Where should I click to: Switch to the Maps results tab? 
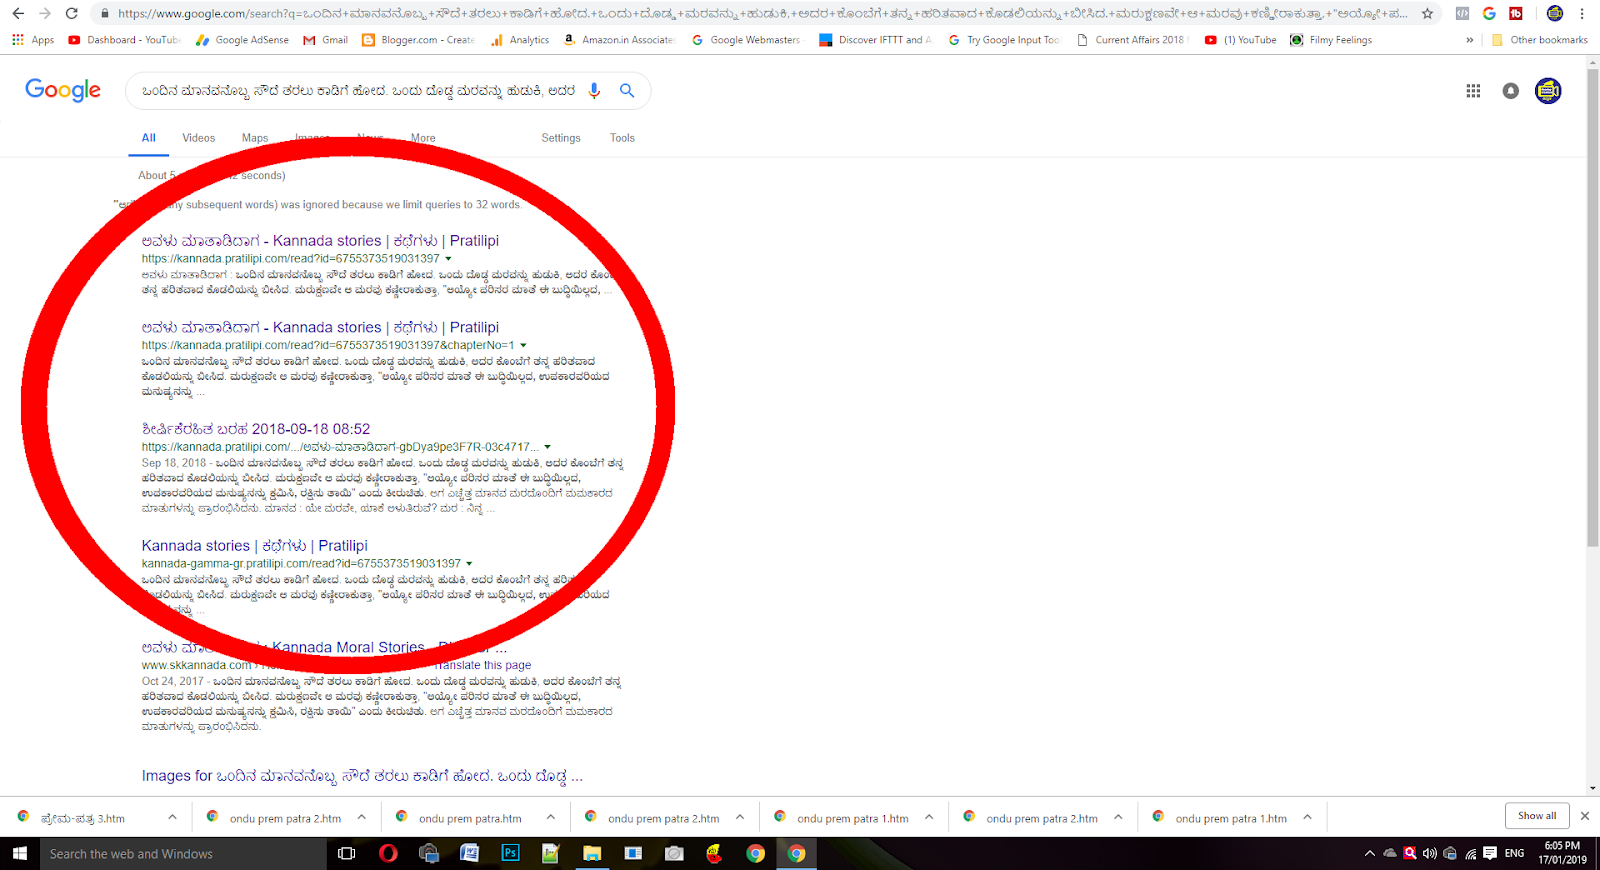click(x=255, y=138)
